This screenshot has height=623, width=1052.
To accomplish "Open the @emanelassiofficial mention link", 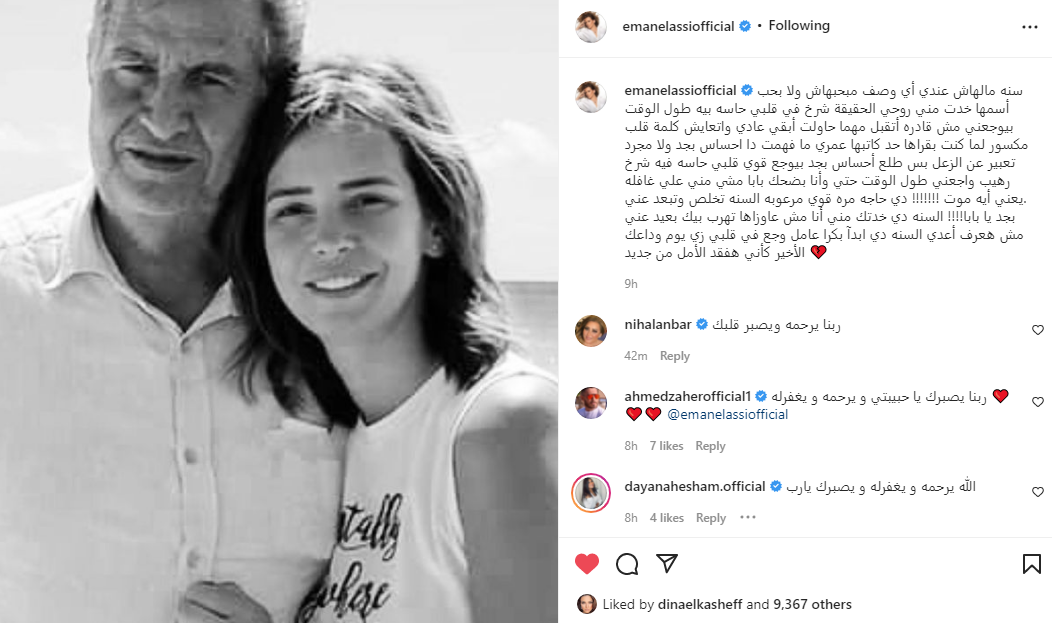I will point(728,414).
